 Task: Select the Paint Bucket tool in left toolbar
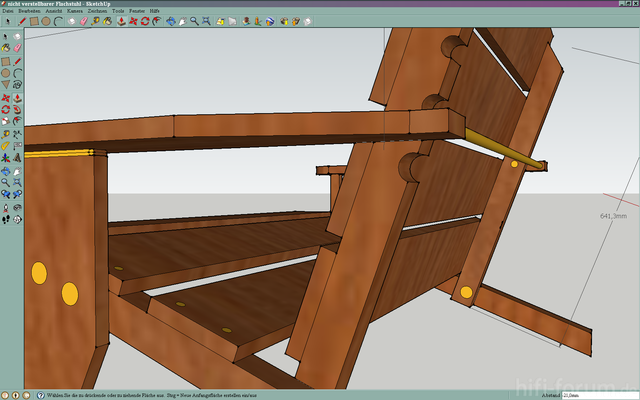(6, 47)
